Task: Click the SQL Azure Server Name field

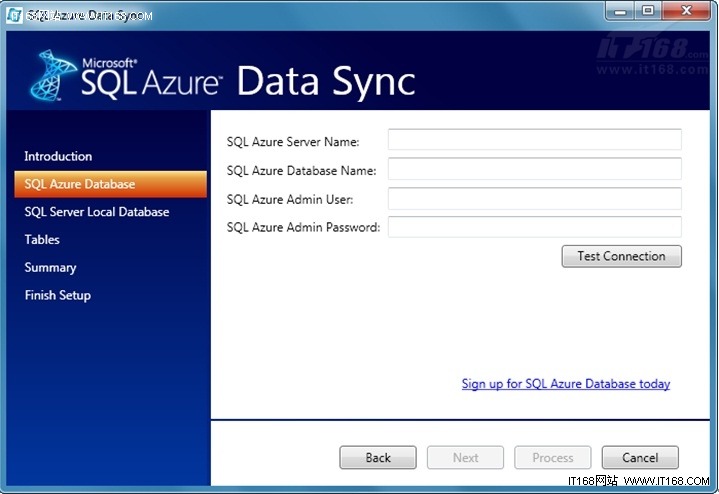Action: click(535, 139)
